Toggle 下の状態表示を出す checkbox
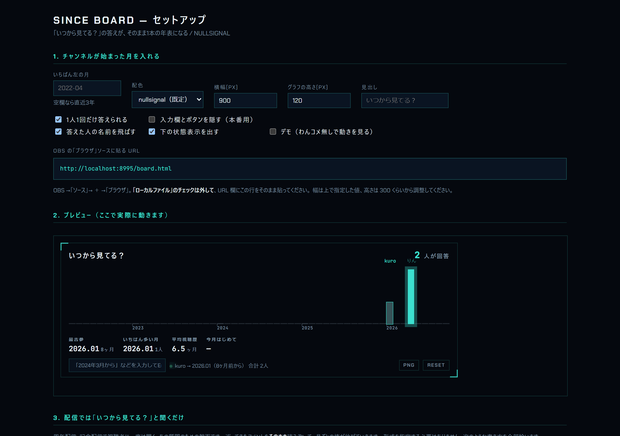 click(152, 132)
